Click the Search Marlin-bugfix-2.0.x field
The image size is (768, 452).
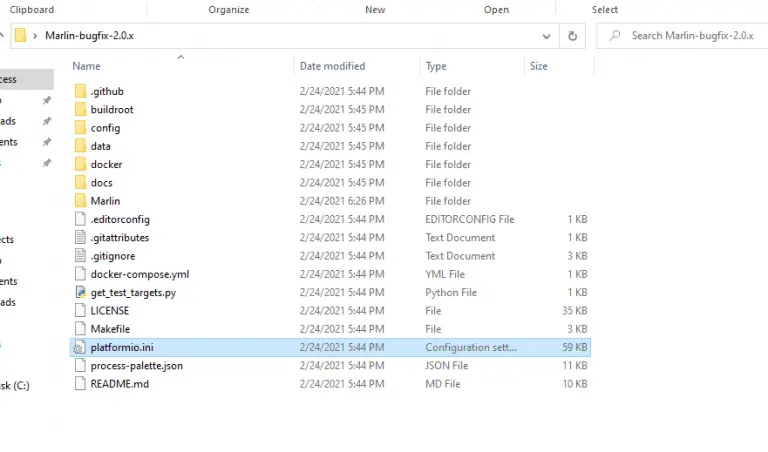[x=692, y=35]
